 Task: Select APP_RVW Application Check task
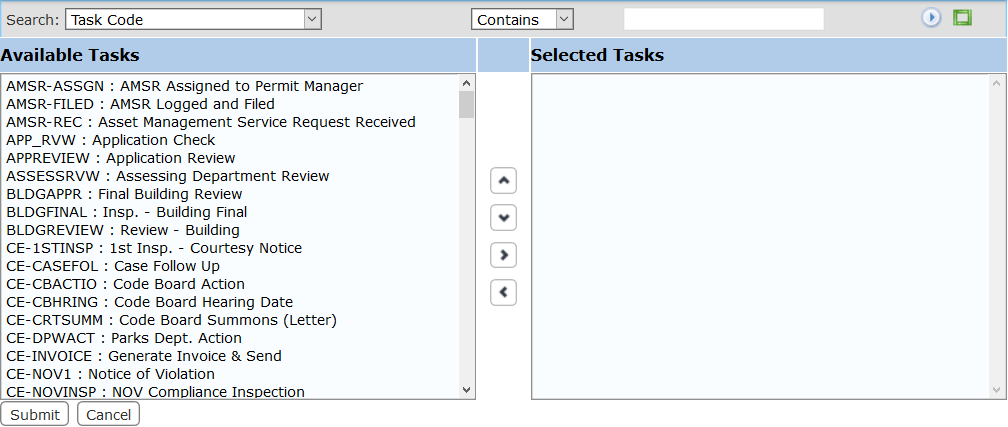[x=110, y=140]
